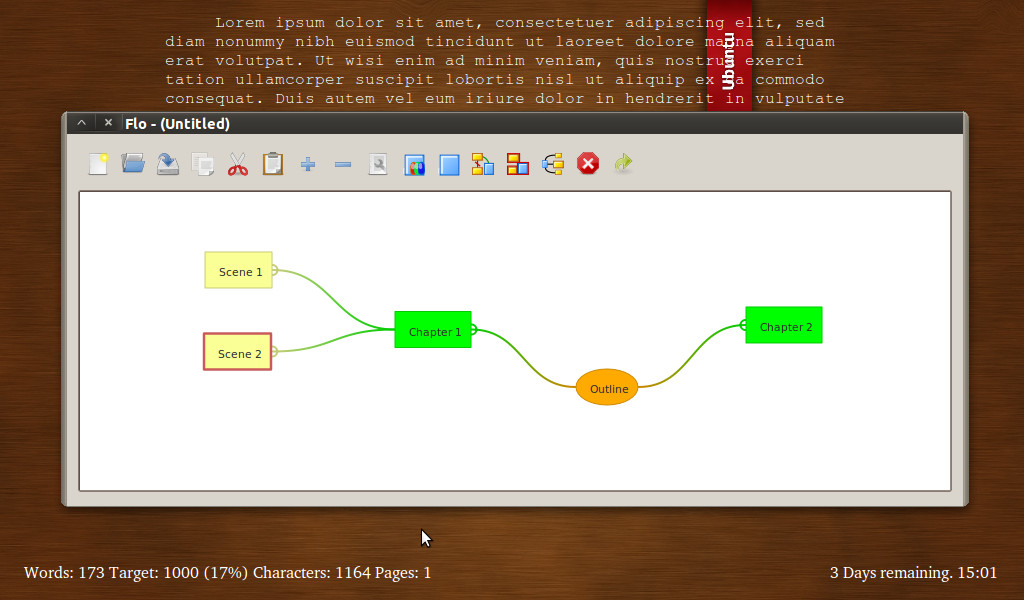
Task: Click the blue square shape icon
Action: pyautogui.click(x=449, y=165)
